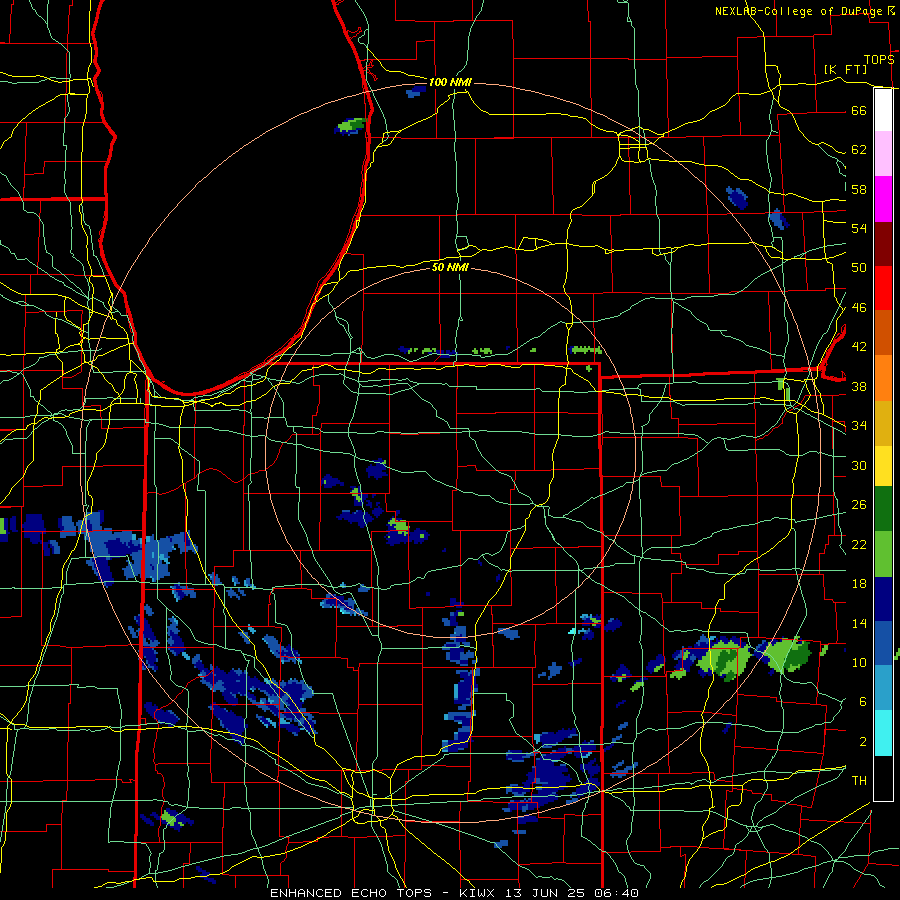Click the "10" scale label

[x=859, y=663]
